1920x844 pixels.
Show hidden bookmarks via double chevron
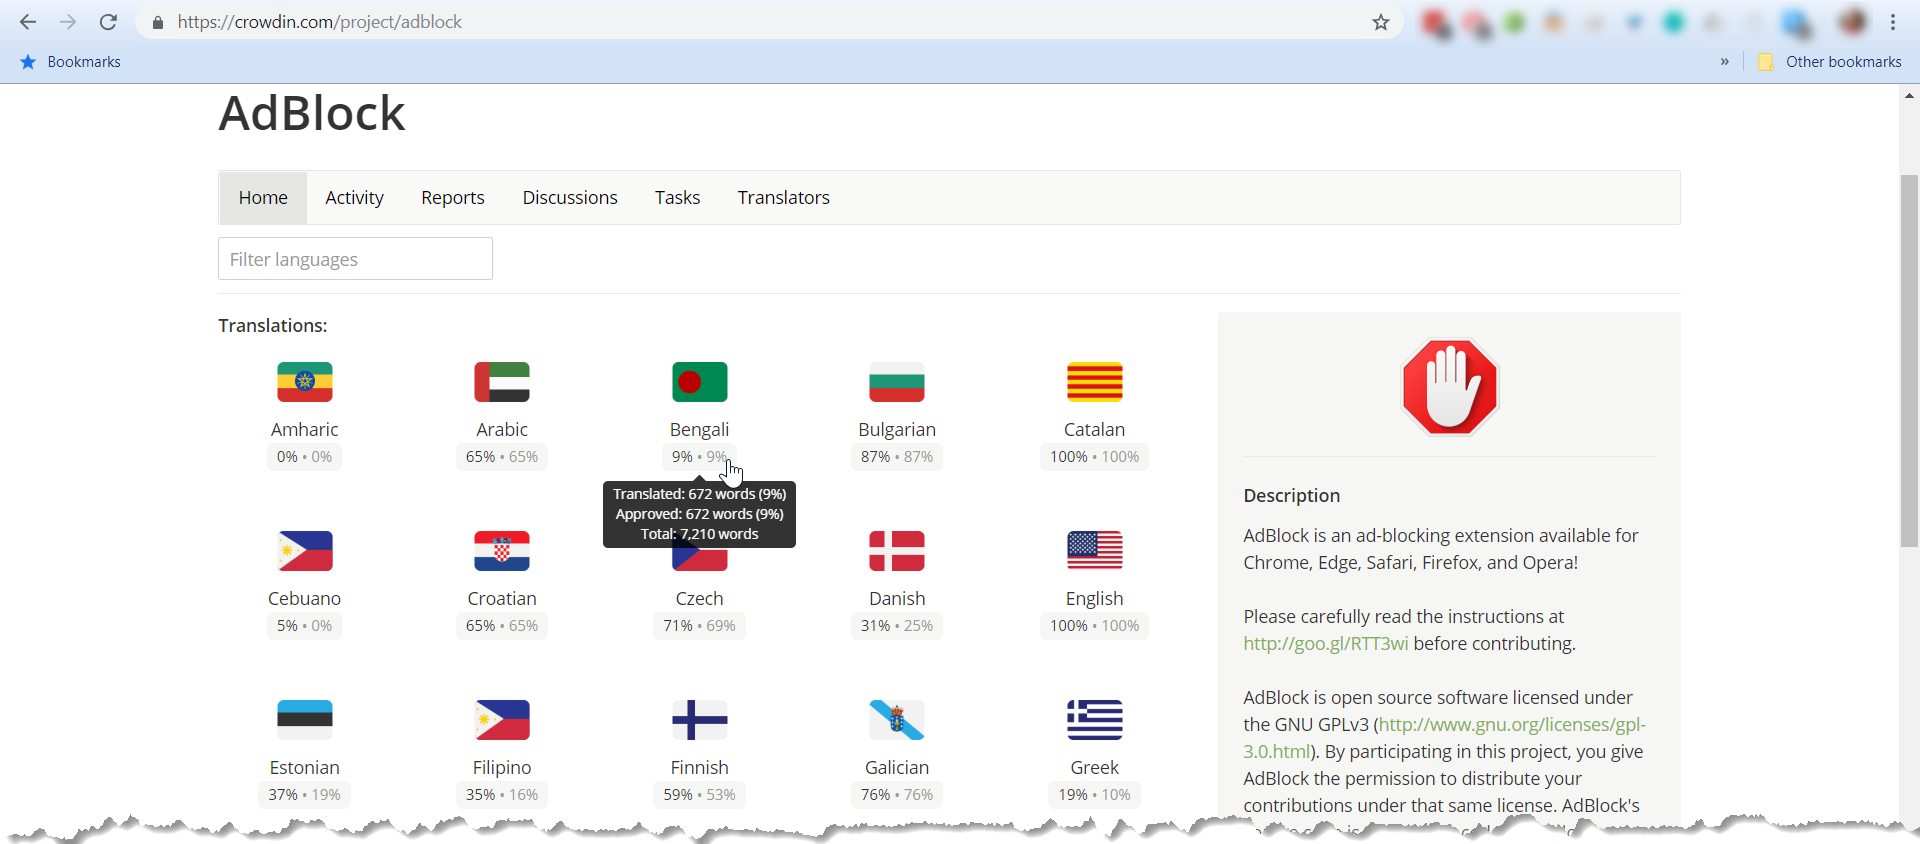click(1724, 62)
